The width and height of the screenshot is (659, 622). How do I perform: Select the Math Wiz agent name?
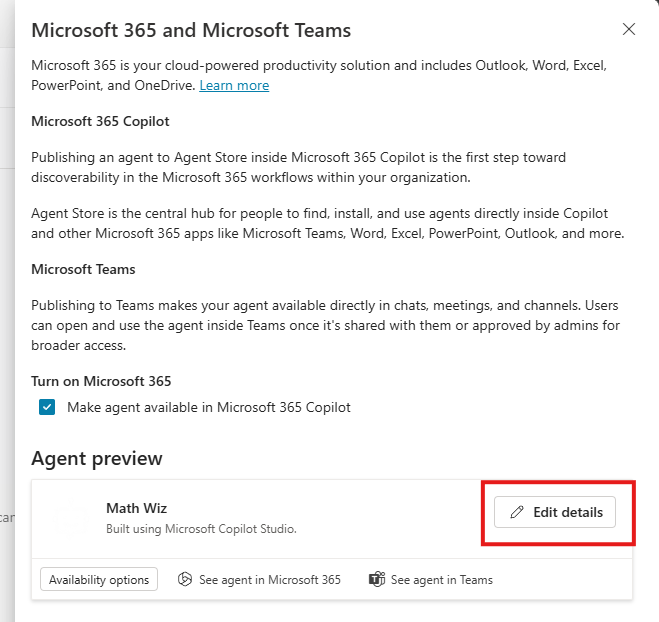[137, 508]
